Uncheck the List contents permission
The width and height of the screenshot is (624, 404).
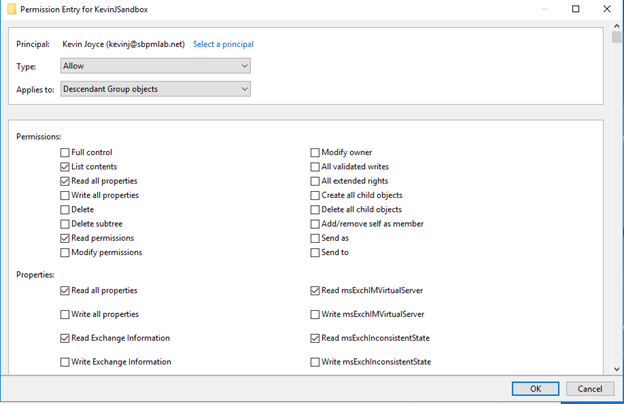[65, 167]
